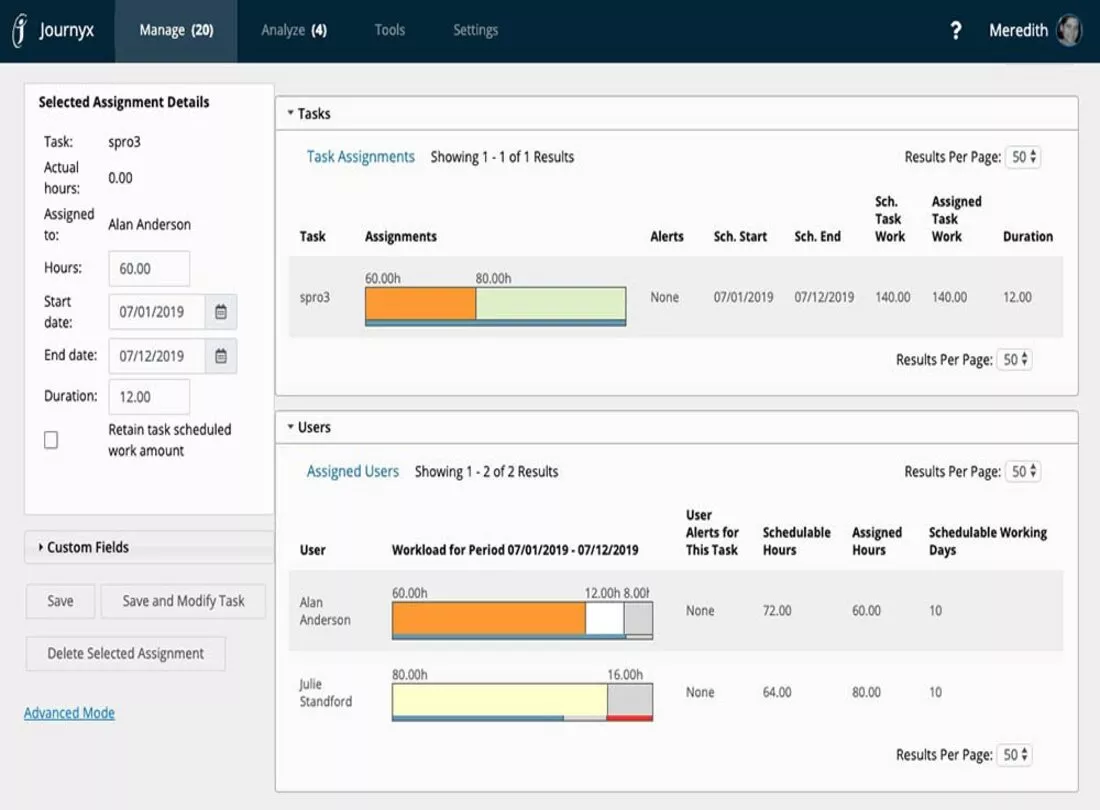The image size is (1100, 810).
Task: Select the orange 60.00h assignment bar for spro3
Action: pyautogui.click(x=420, y=304)
